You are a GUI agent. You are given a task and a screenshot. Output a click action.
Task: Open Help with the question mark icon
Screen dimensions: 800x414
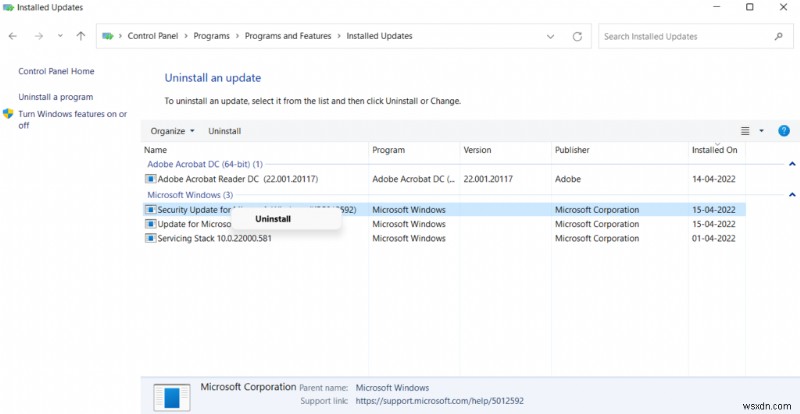click(x=784, y=131)
